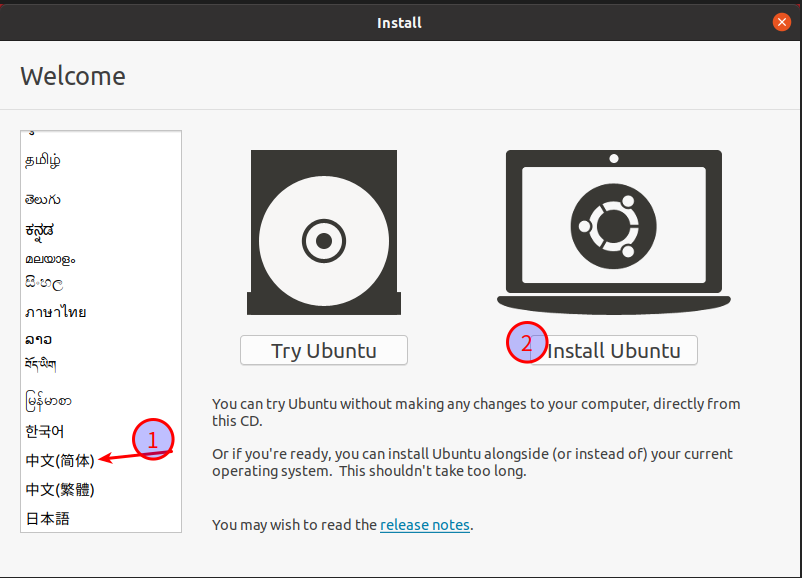Screen dimensions: 802x578
Task: Choose ಕನ್ನಡ in the language list
Action: coord(41,230)
